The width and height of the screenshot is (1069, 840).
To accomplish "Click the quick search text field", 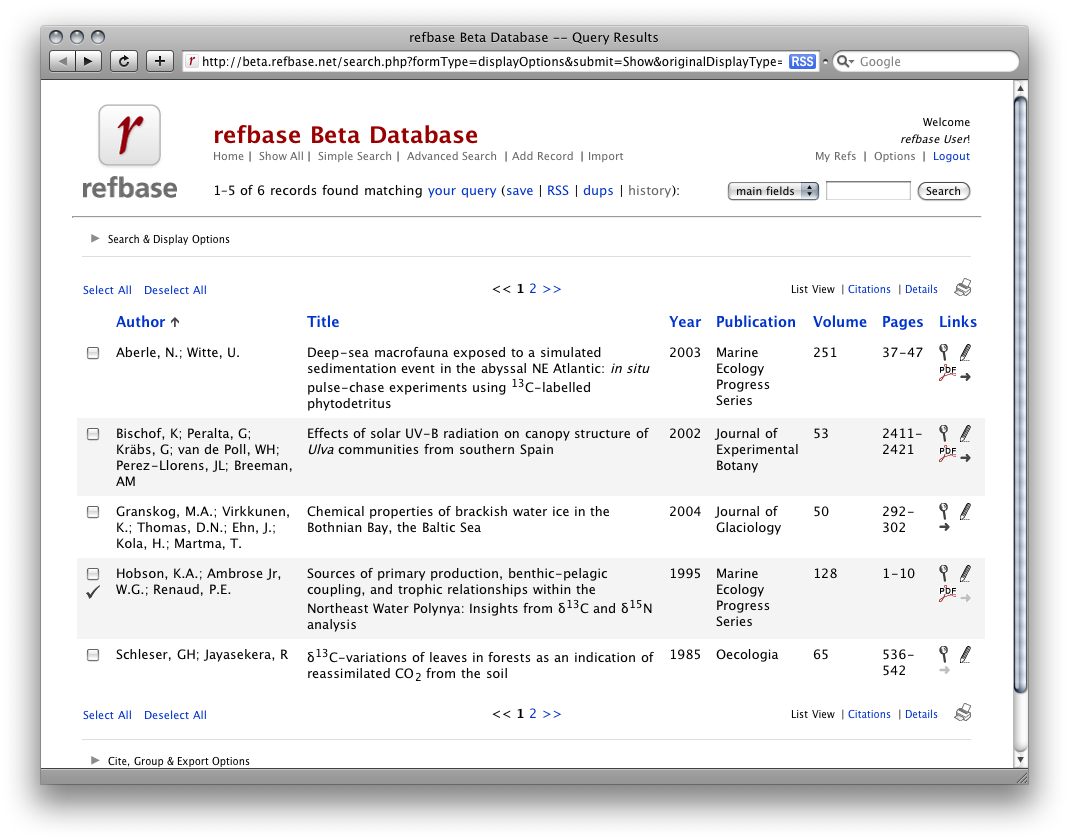I will coord(868,191).
